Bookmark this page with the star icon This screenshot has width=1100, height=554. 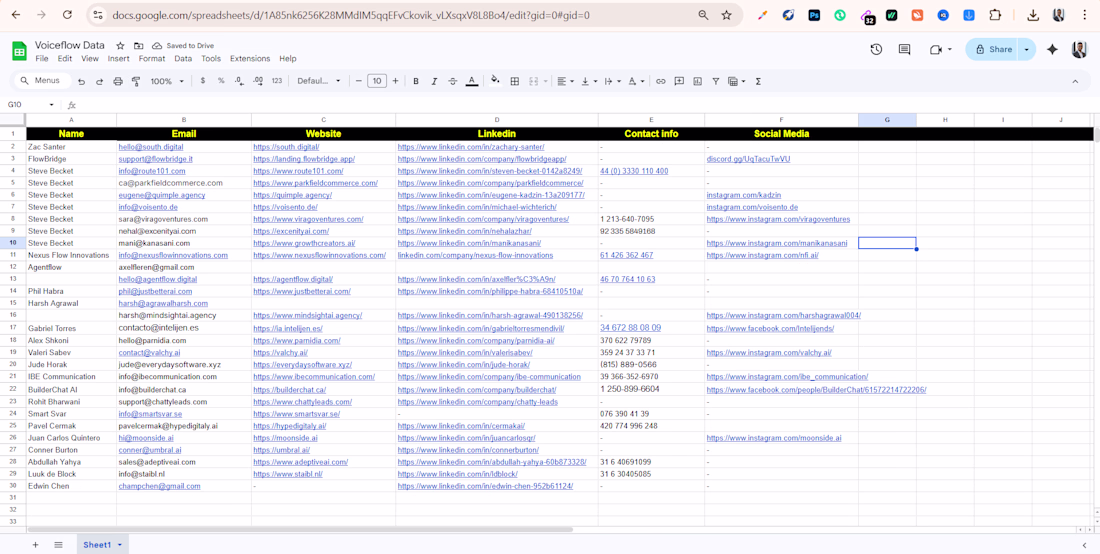click(726, 15)
